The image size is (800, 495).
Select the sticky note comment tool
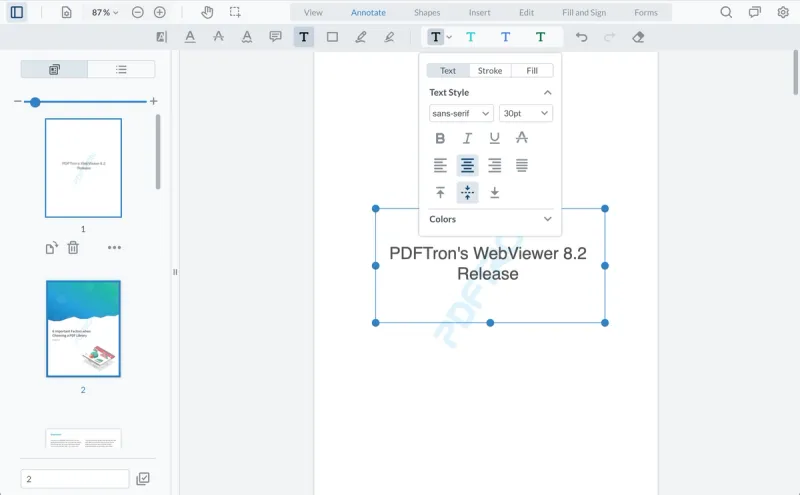click(x=275, y=37)
